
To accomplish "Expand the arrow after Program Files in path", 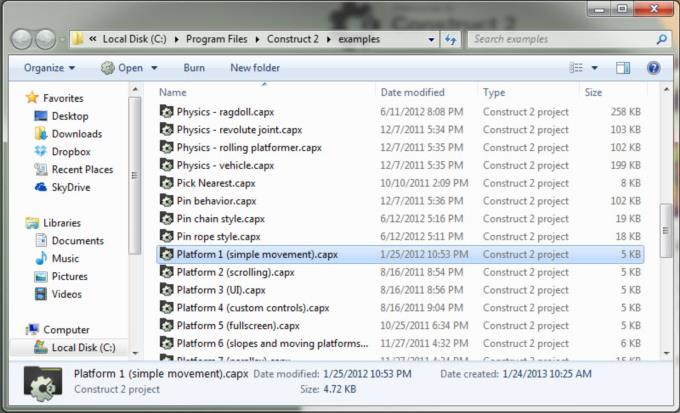I will pyautogui.click(x=257, y=39).
